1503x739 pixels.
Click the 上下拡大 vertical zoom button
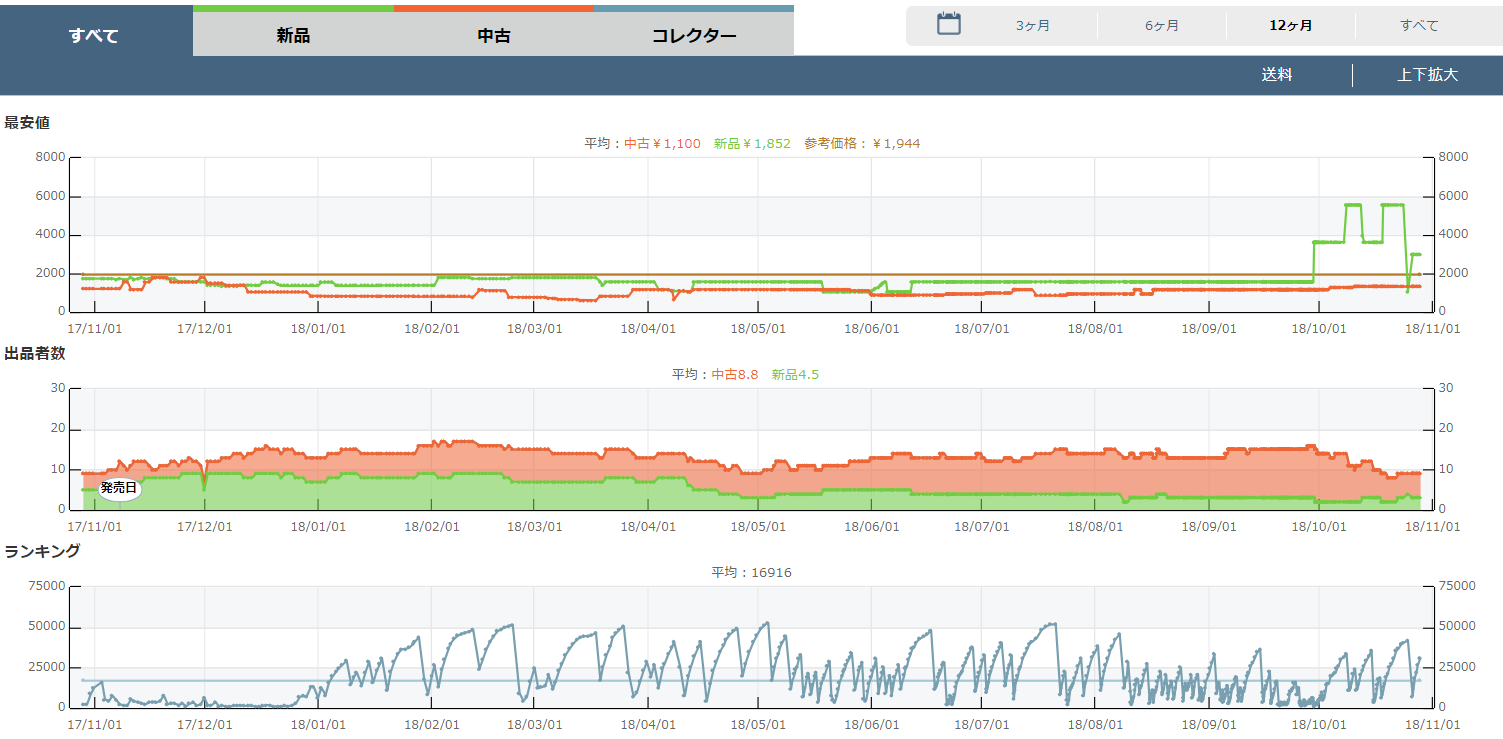[1427, 75]
